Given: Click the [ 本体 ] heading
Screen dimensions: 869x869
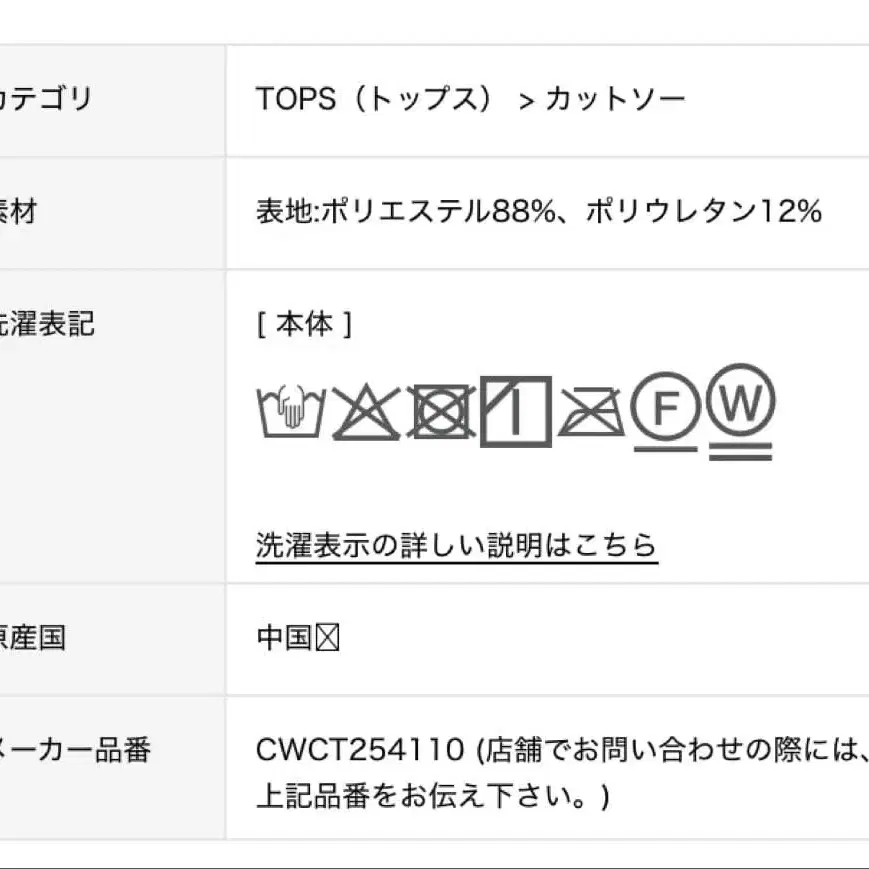Looking at the screenshot, I should pos(304,324).
